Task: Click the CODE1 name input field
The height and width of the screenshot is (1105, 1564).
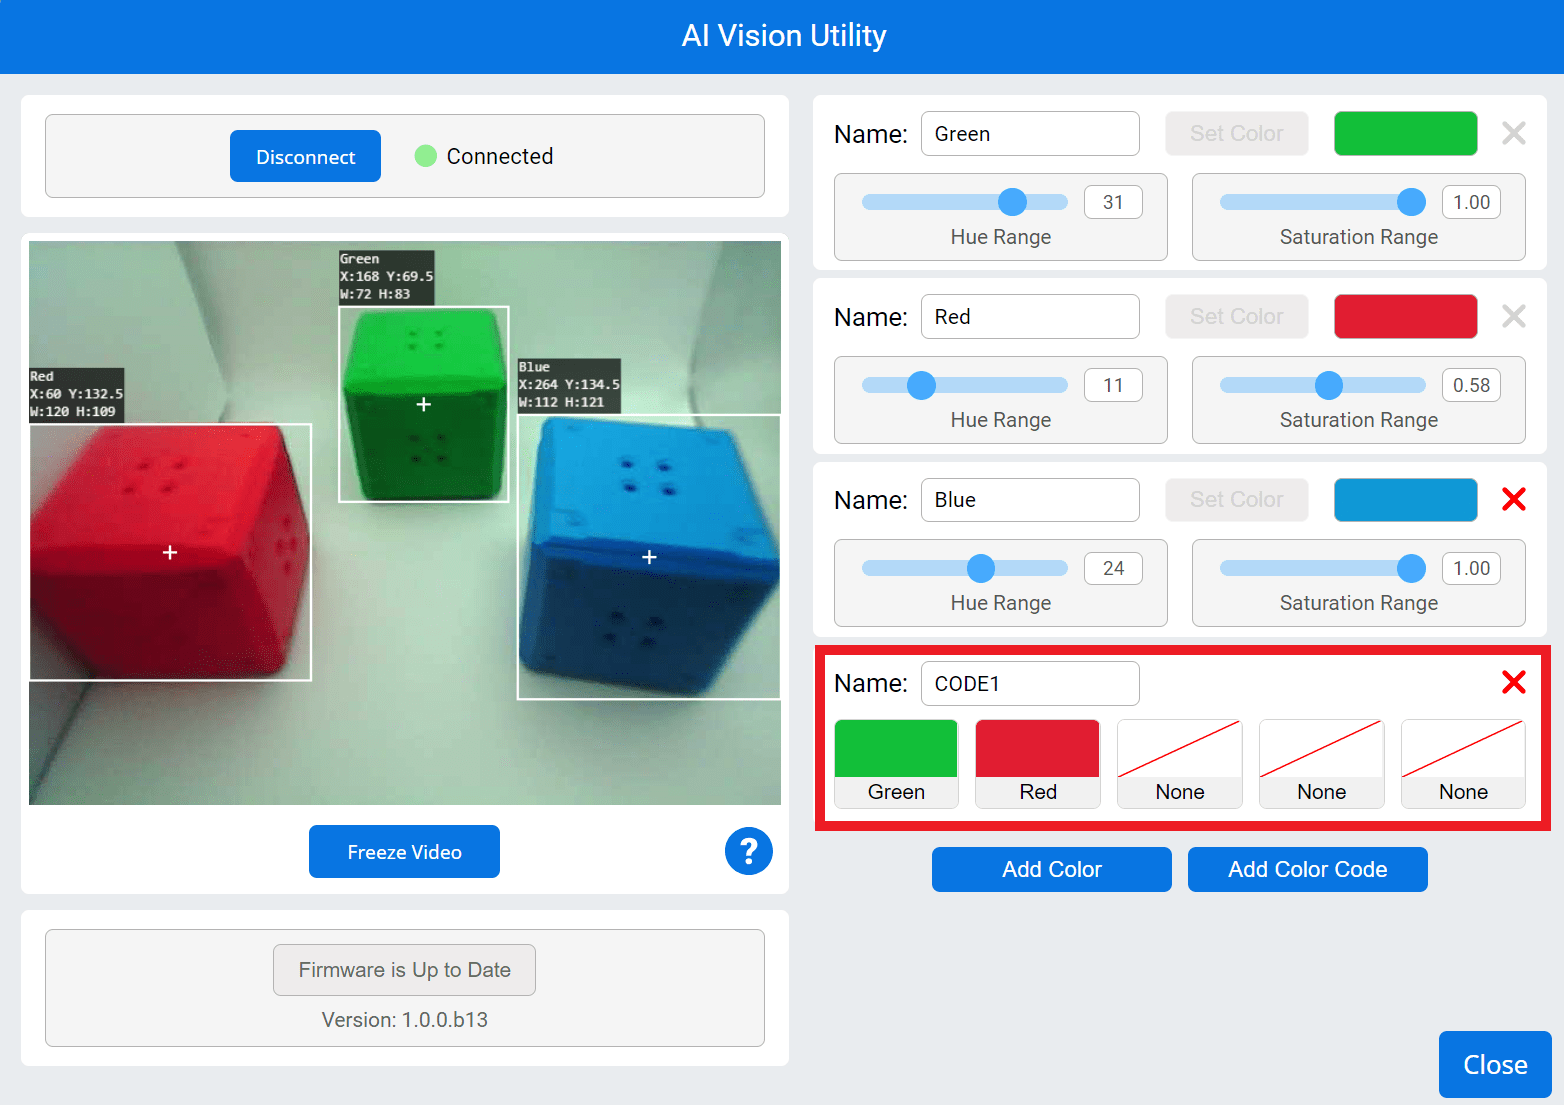Action: click(1030, 683)
